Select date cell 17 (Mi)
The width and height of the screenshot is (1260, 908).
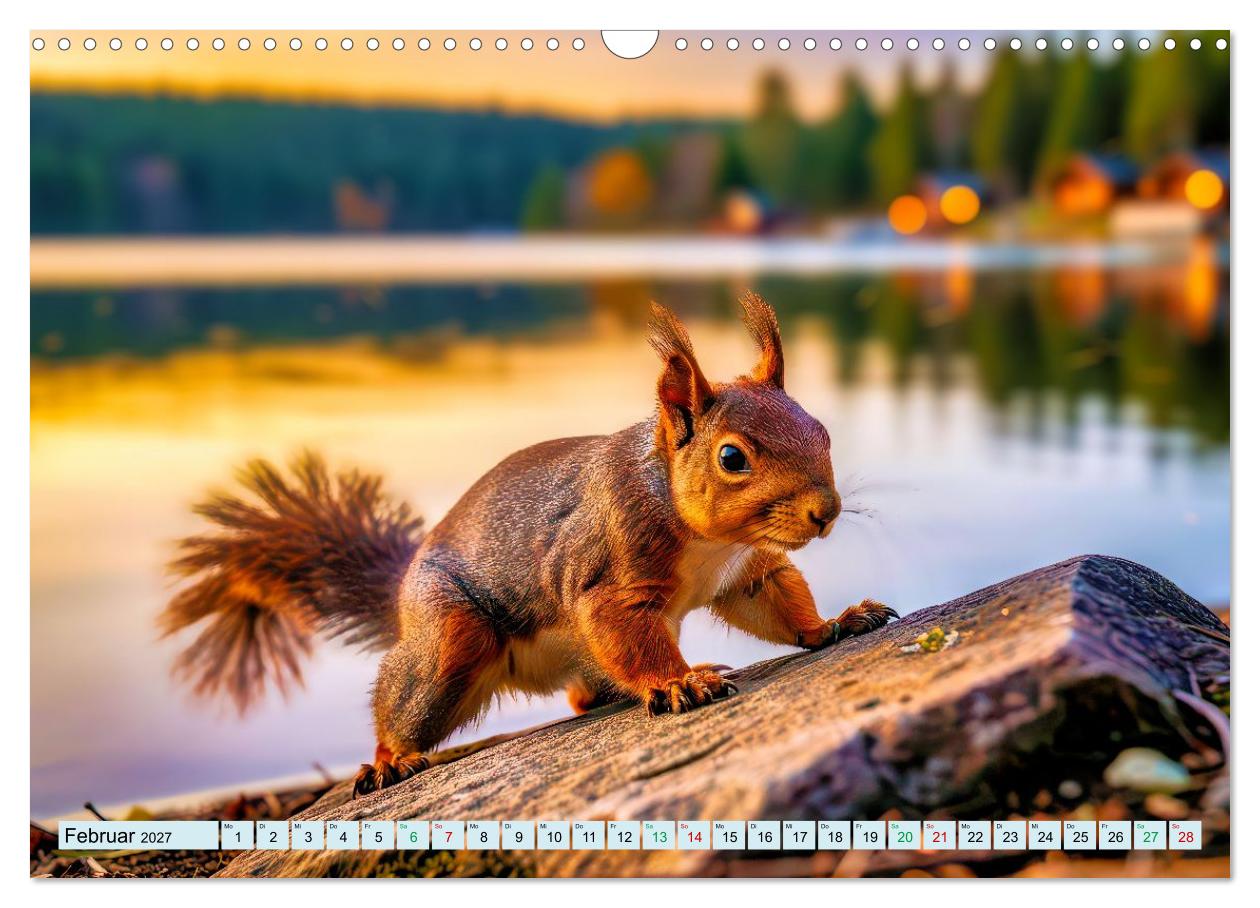798,836
